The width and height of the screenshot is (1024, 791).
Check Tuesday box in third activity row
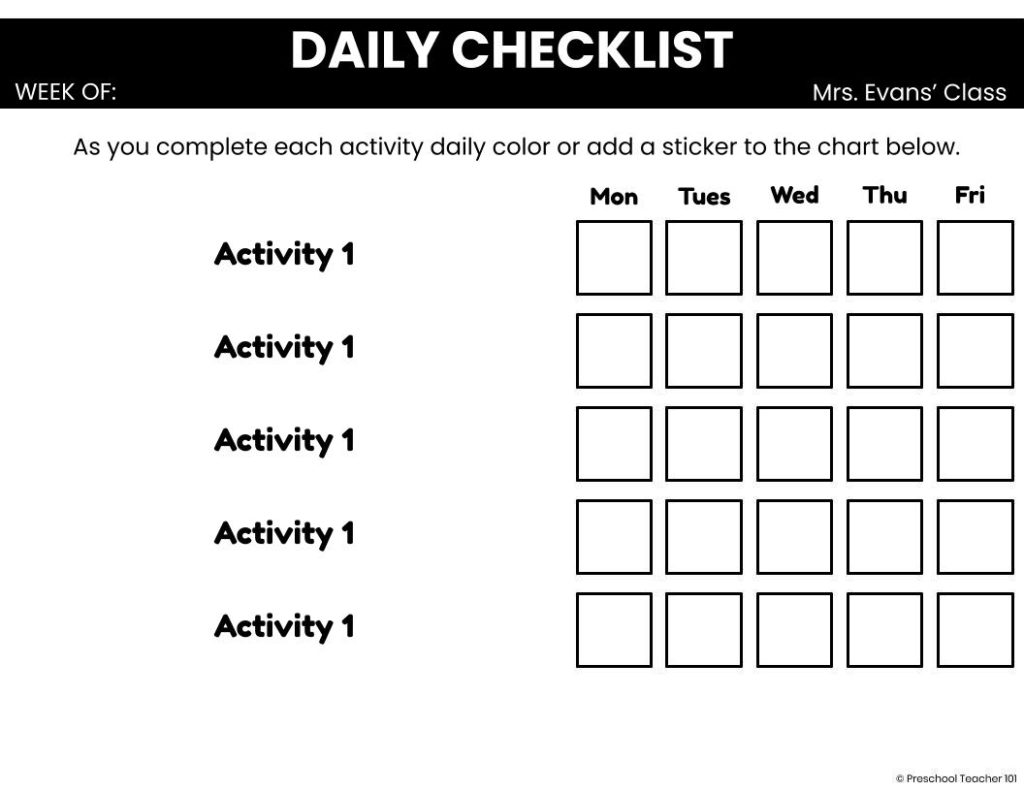pos(704,444)
